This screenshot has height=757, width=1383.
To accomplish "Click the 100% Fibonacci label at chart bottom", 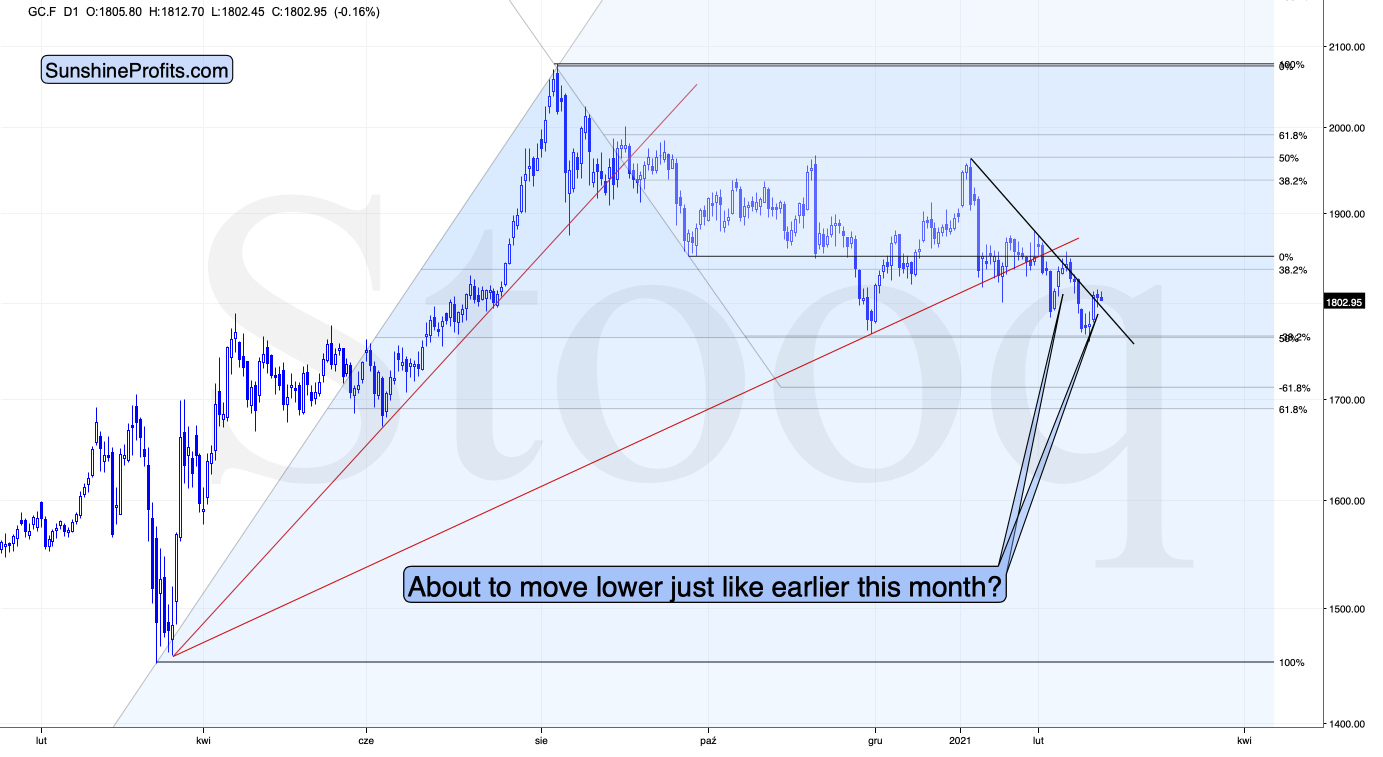I will point(1291,663).
